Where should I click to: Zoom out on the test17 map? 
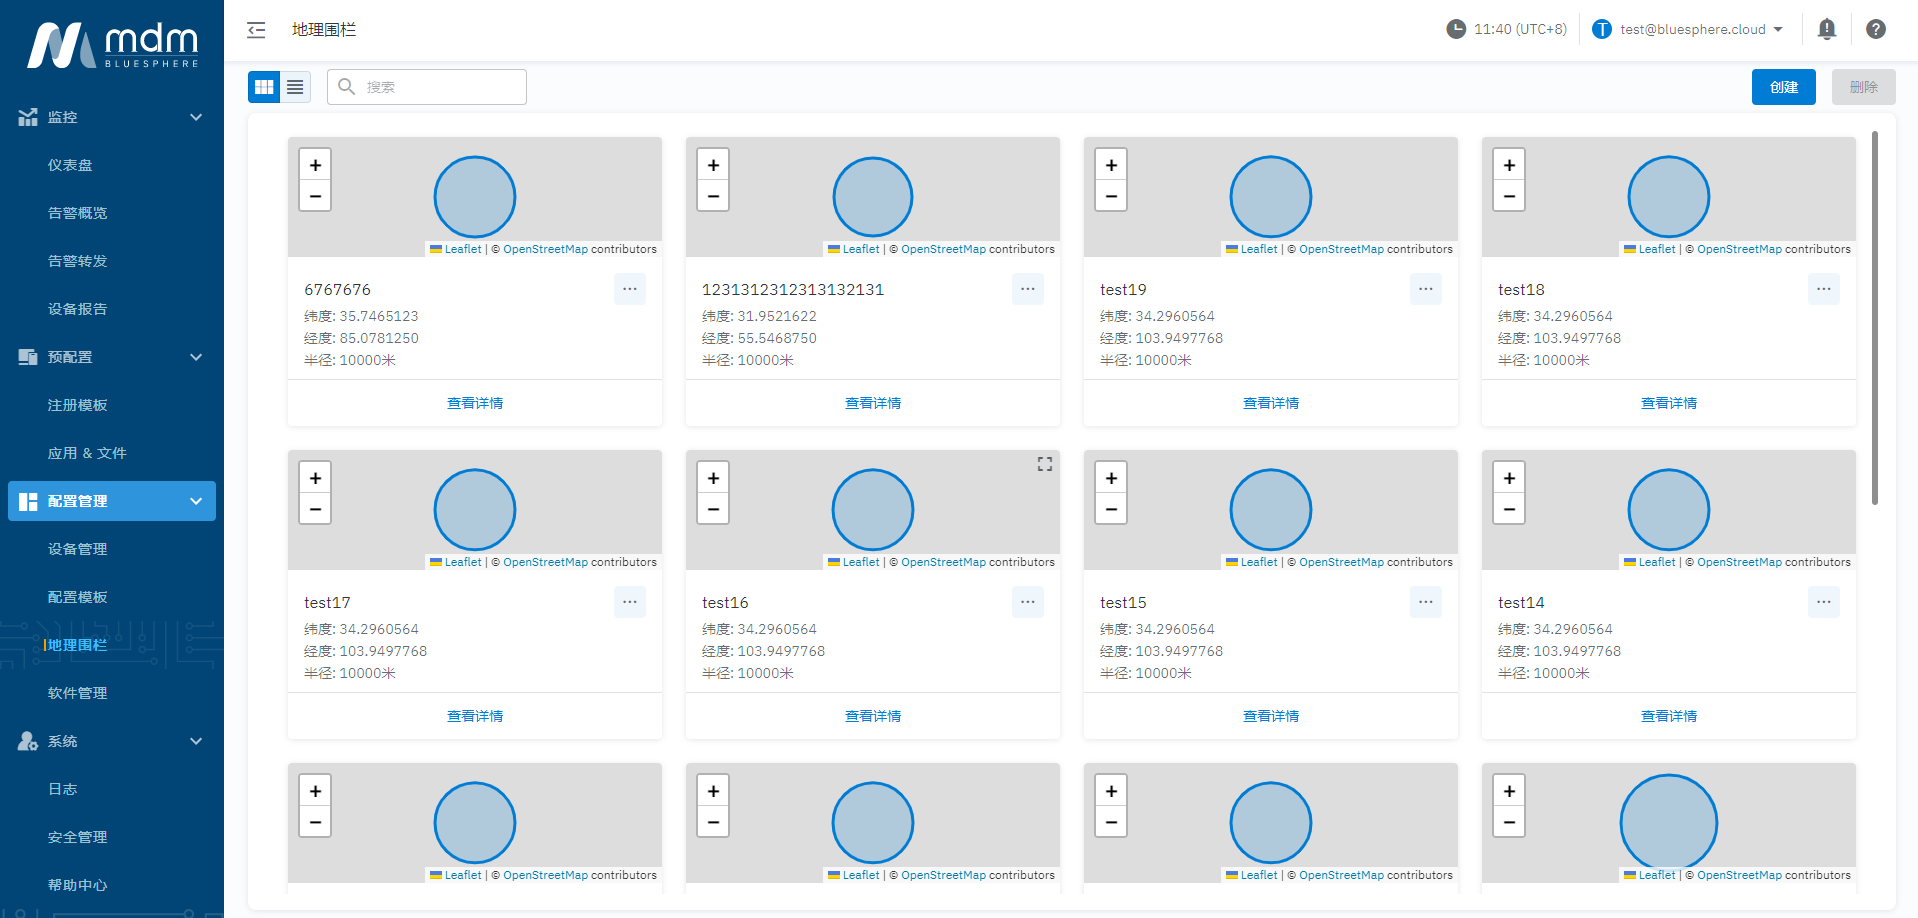tap(315, 509)
